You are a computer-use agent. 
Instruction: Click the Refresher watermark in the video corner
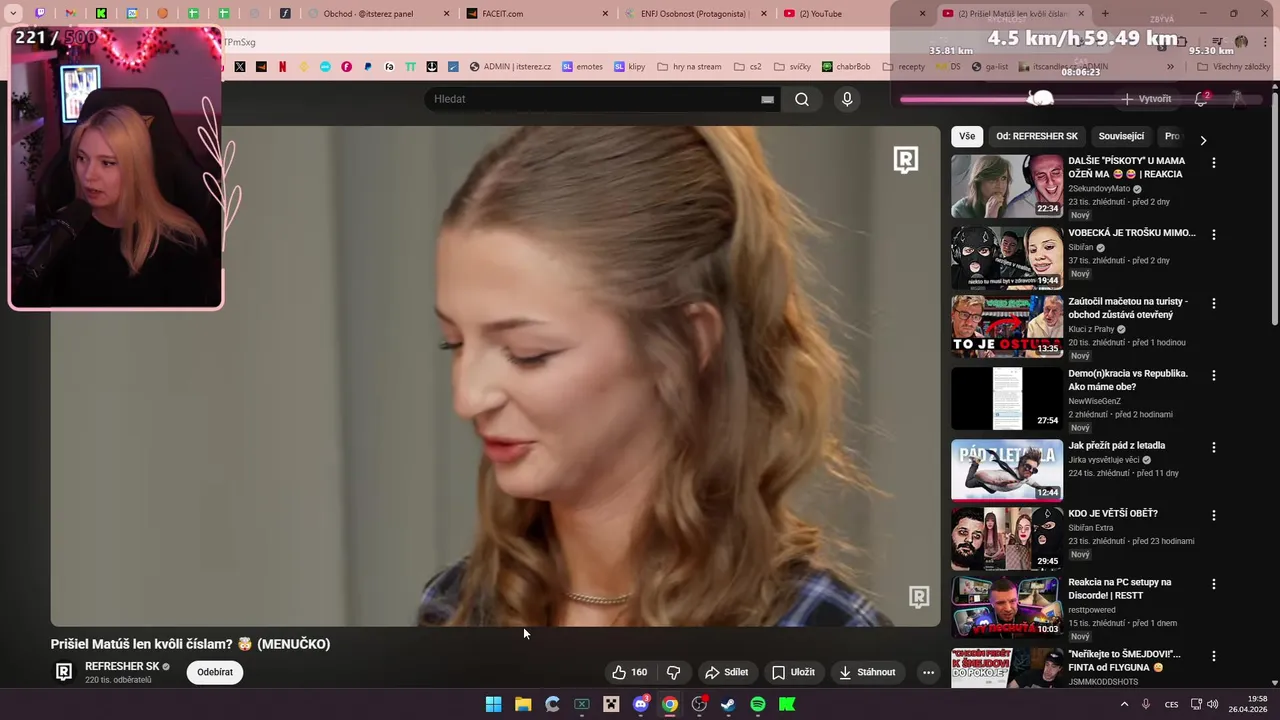[919, 597]
